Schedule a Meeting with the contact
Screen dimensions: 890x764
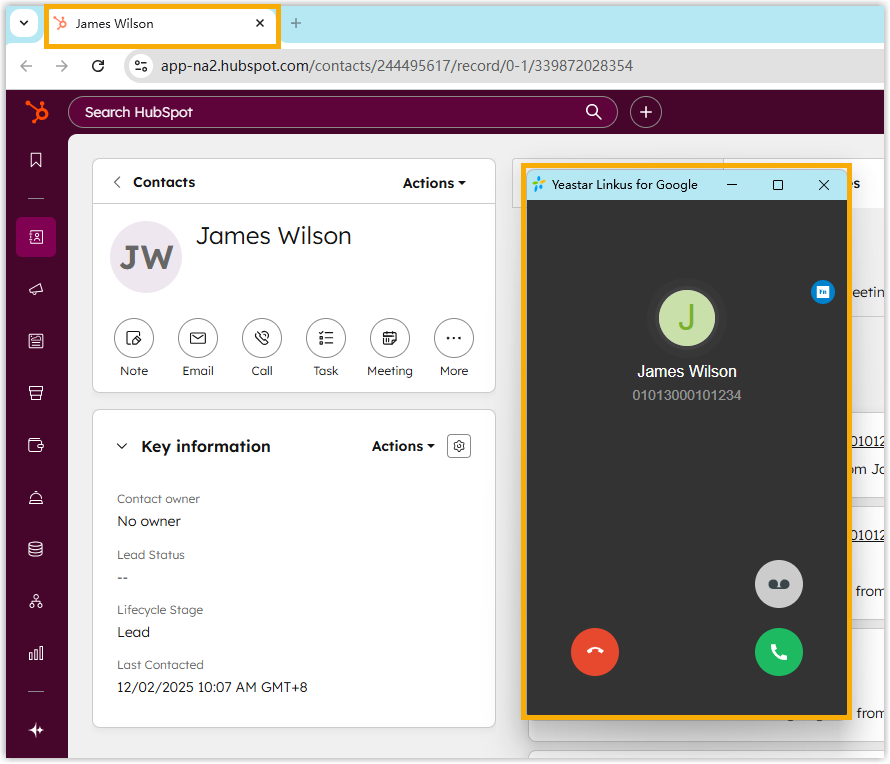pyautogui.click(x=390, y=339)
